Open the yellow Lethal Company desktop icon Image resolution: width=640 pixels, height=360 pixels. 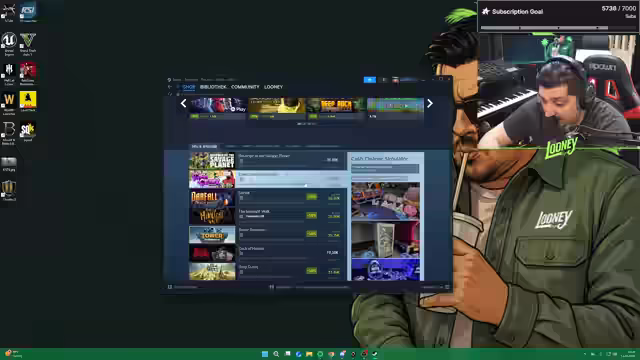point(28,101)
